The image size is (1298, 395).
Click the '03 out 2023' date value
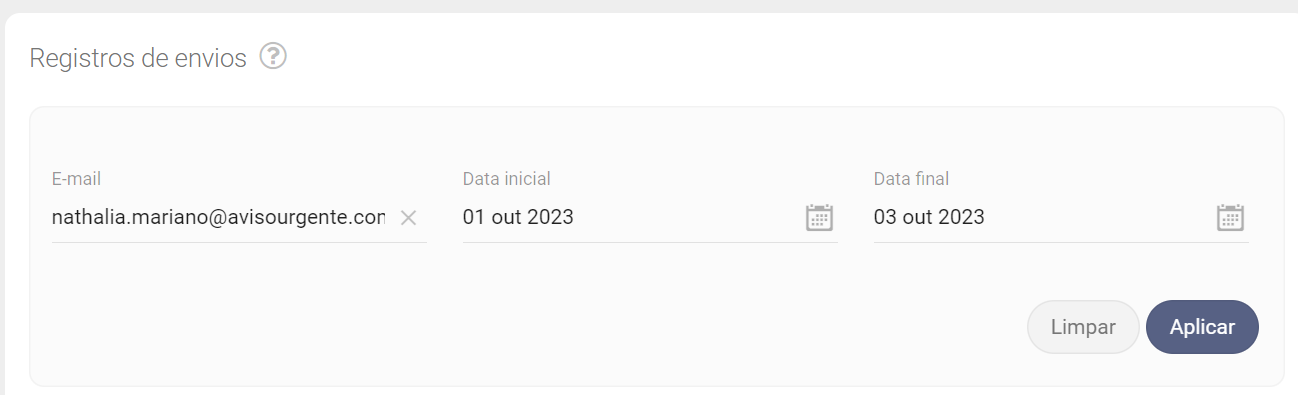tap(929, 217)
